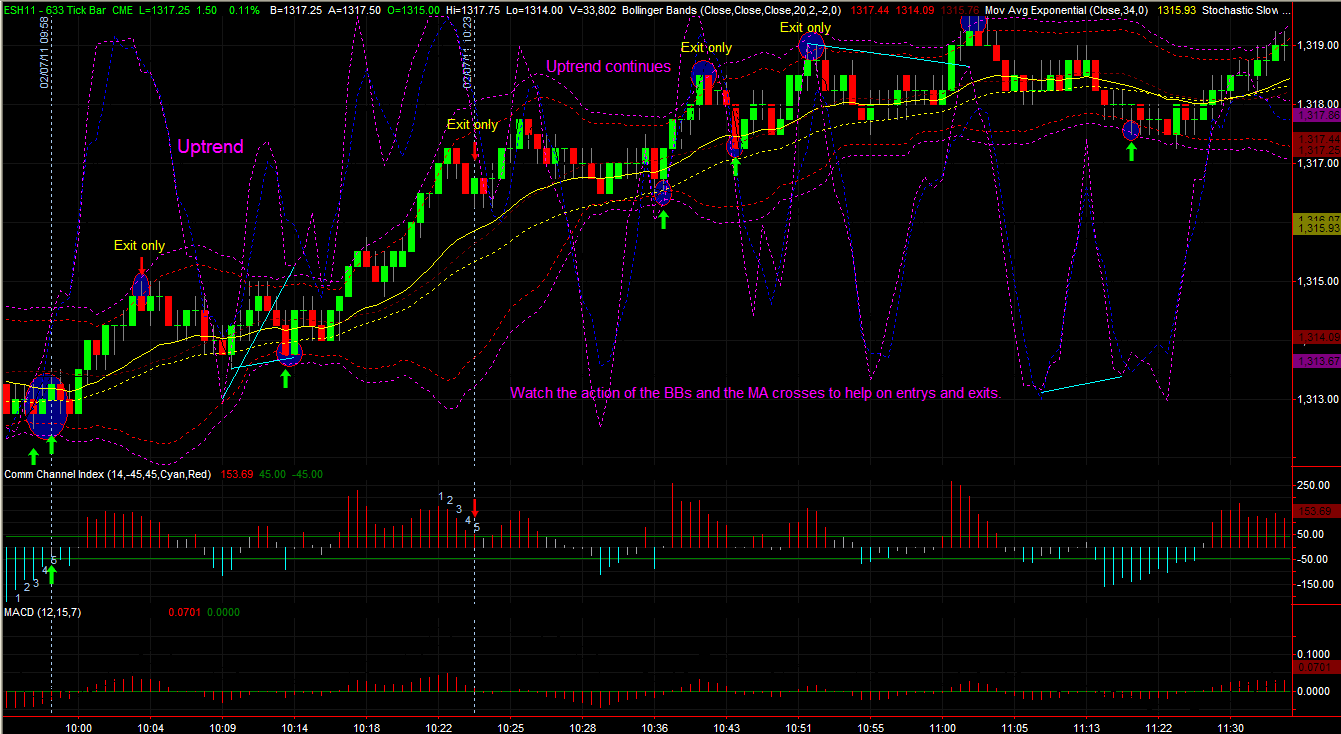Screen dimensions: 1341x734
Task: Select the Exit only label above 10:04 bars
Action: click(139, 245)
